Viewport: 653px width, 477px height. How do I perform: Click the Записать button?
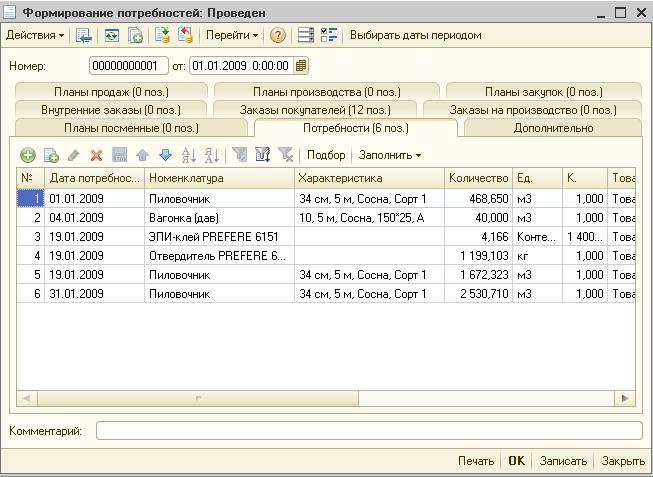coord(563,461)
